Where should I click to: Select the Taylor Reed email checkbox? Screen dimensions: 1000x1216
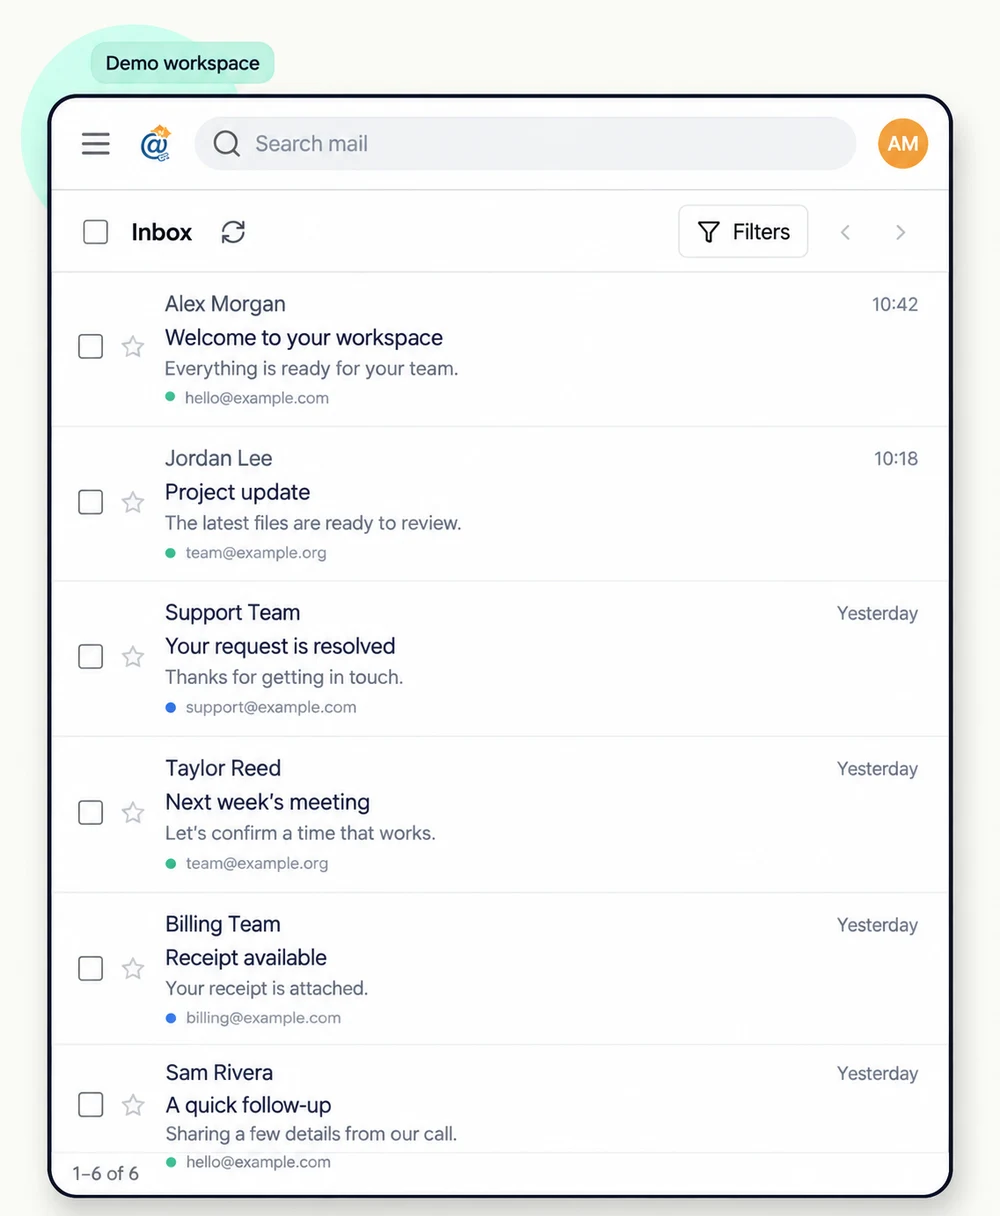click(91, 813)
